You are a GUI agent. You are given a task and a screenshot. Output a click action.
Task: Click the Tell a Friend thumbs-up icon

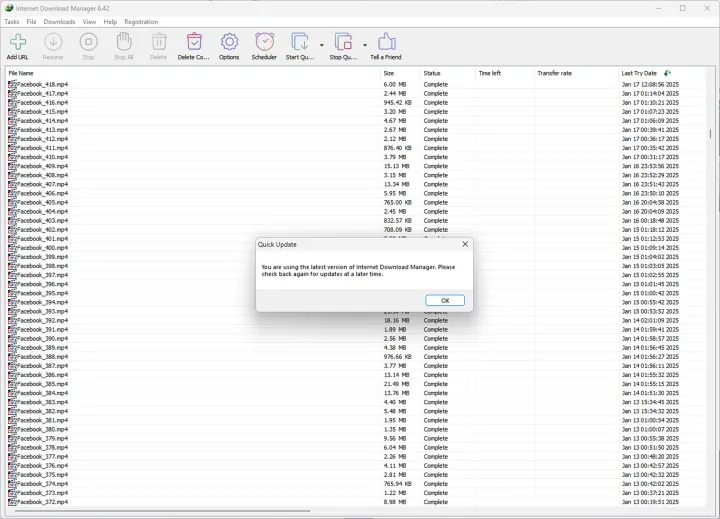386,42
